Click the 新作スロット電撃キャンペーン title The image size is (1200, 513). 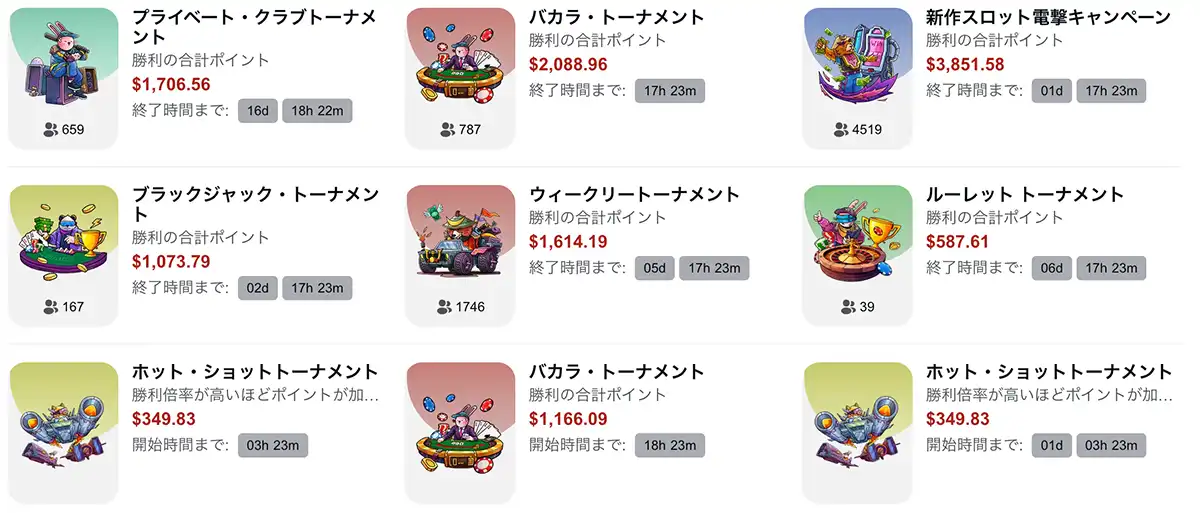tap(1048, 17)
